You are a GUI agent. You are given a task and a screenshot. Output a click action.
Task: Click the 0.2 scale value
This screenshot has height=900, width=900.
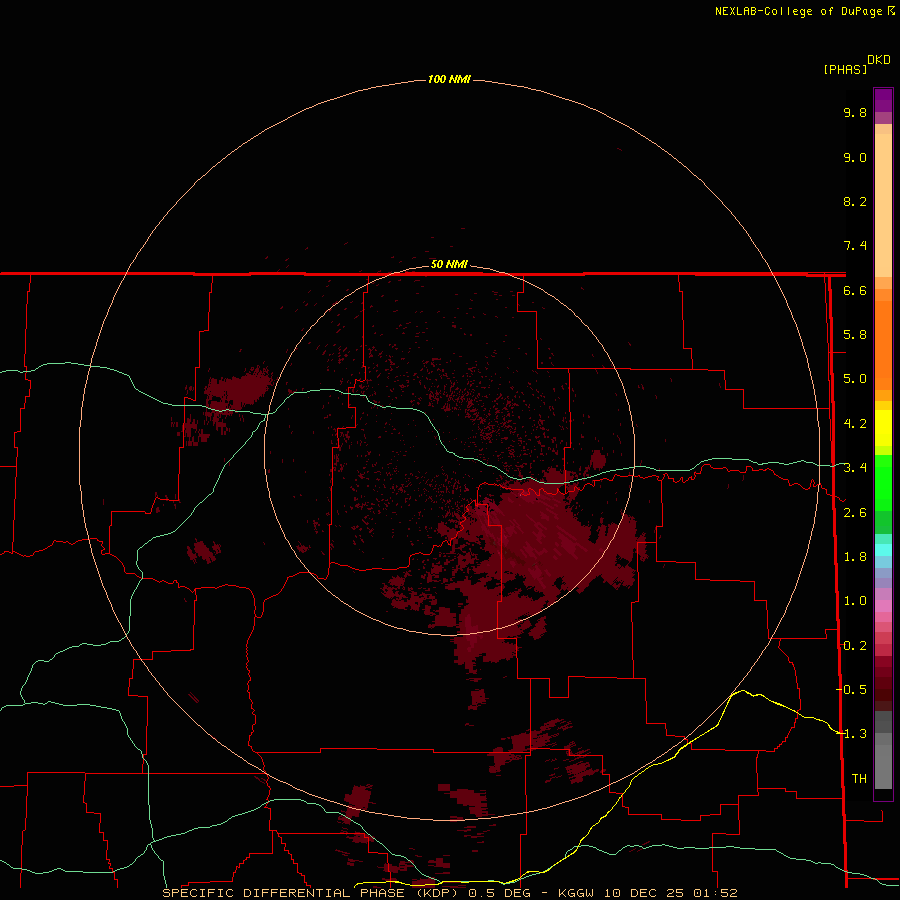click(855, 646)
